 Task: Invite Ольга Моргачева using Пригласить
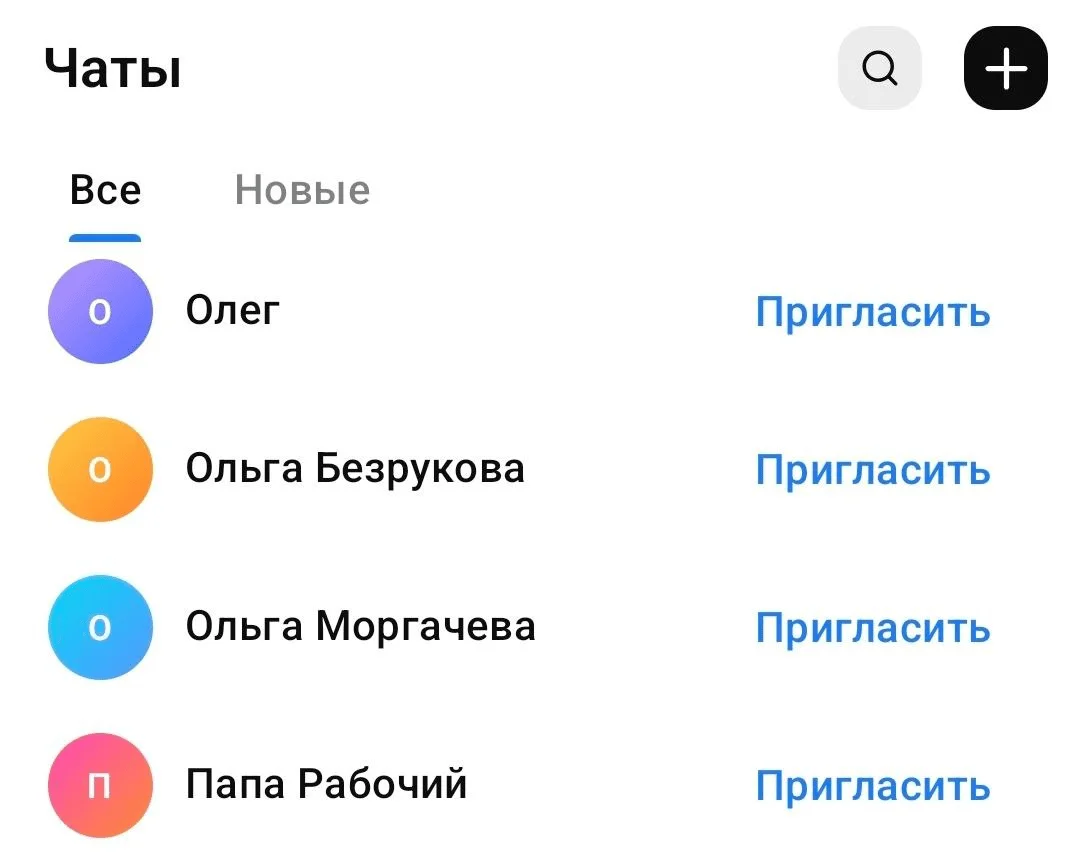coord(872,629)
